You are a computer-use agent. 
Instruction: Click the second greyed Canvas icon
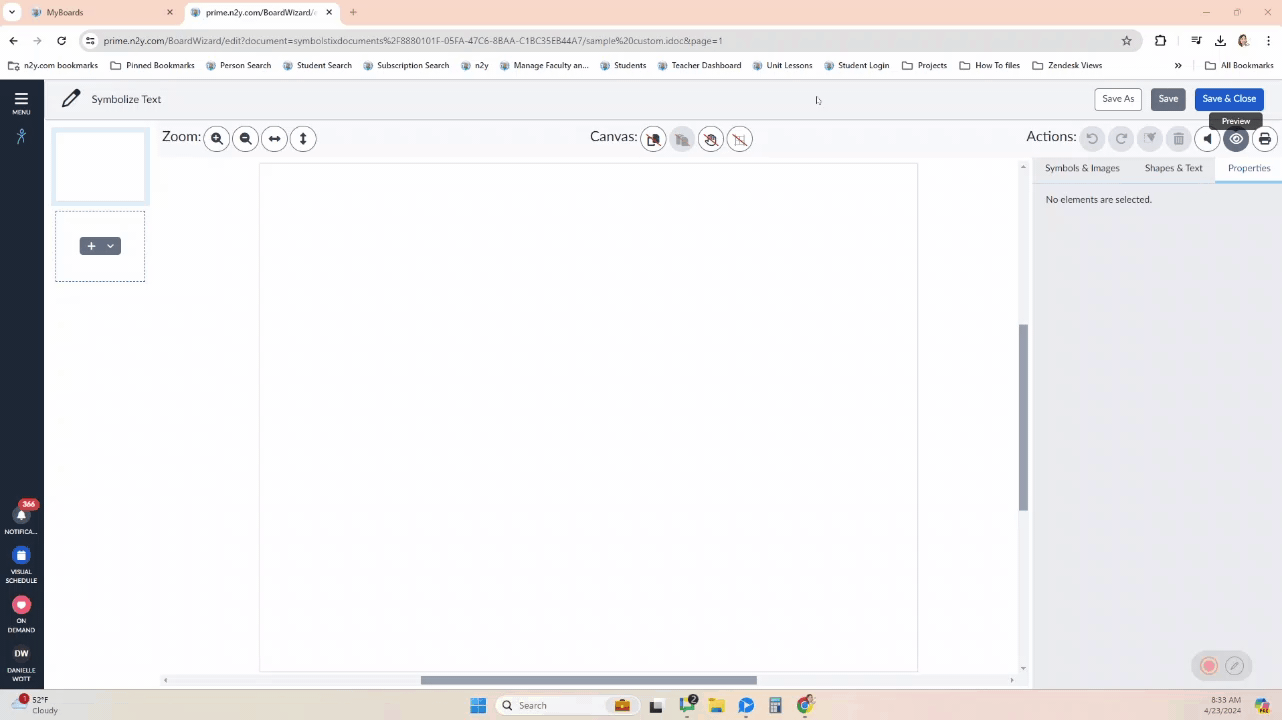pos(682,139)
